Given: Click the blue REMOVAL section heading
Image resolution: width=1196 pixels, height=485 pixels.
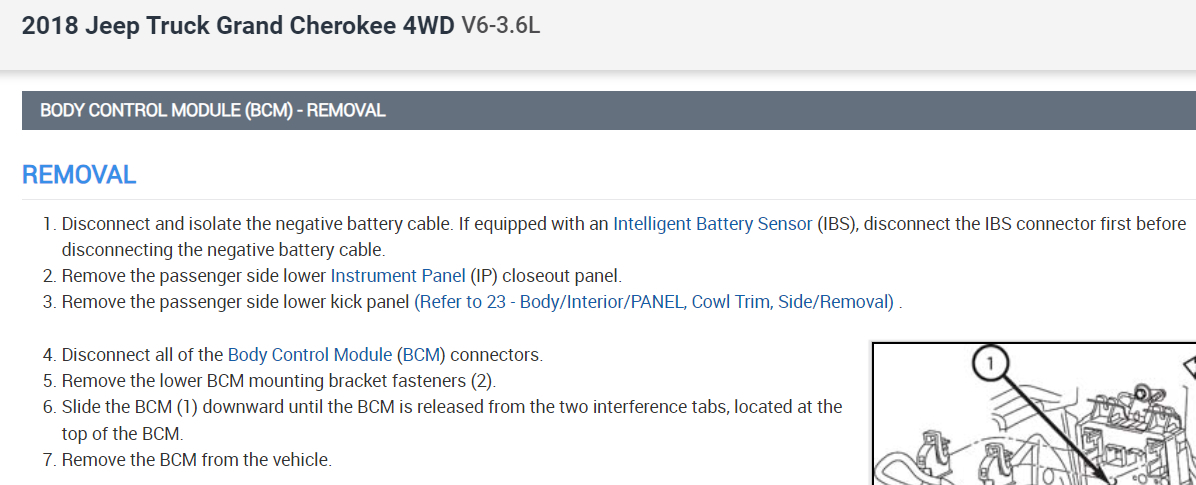Looking at the screenshot, I should pyautogui.click(x=79, y=175).
